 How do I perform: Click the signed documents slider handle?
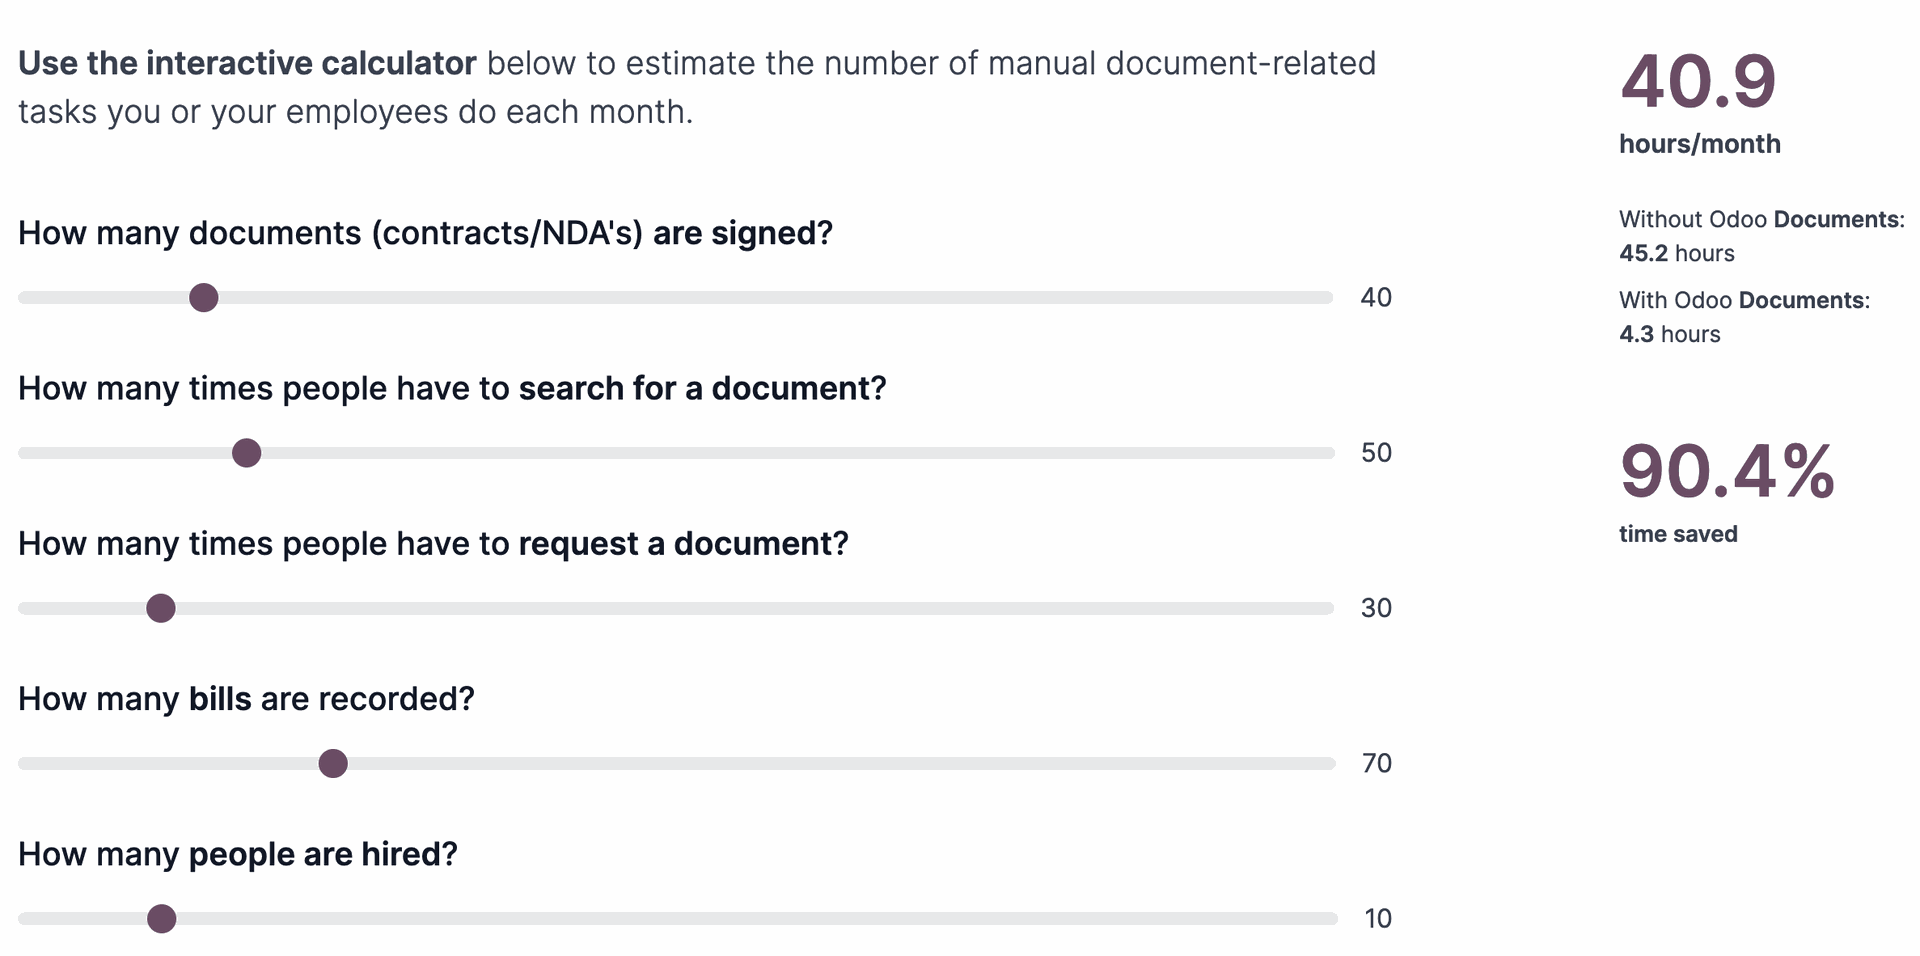pyautogui.click(x=204, y=298)
